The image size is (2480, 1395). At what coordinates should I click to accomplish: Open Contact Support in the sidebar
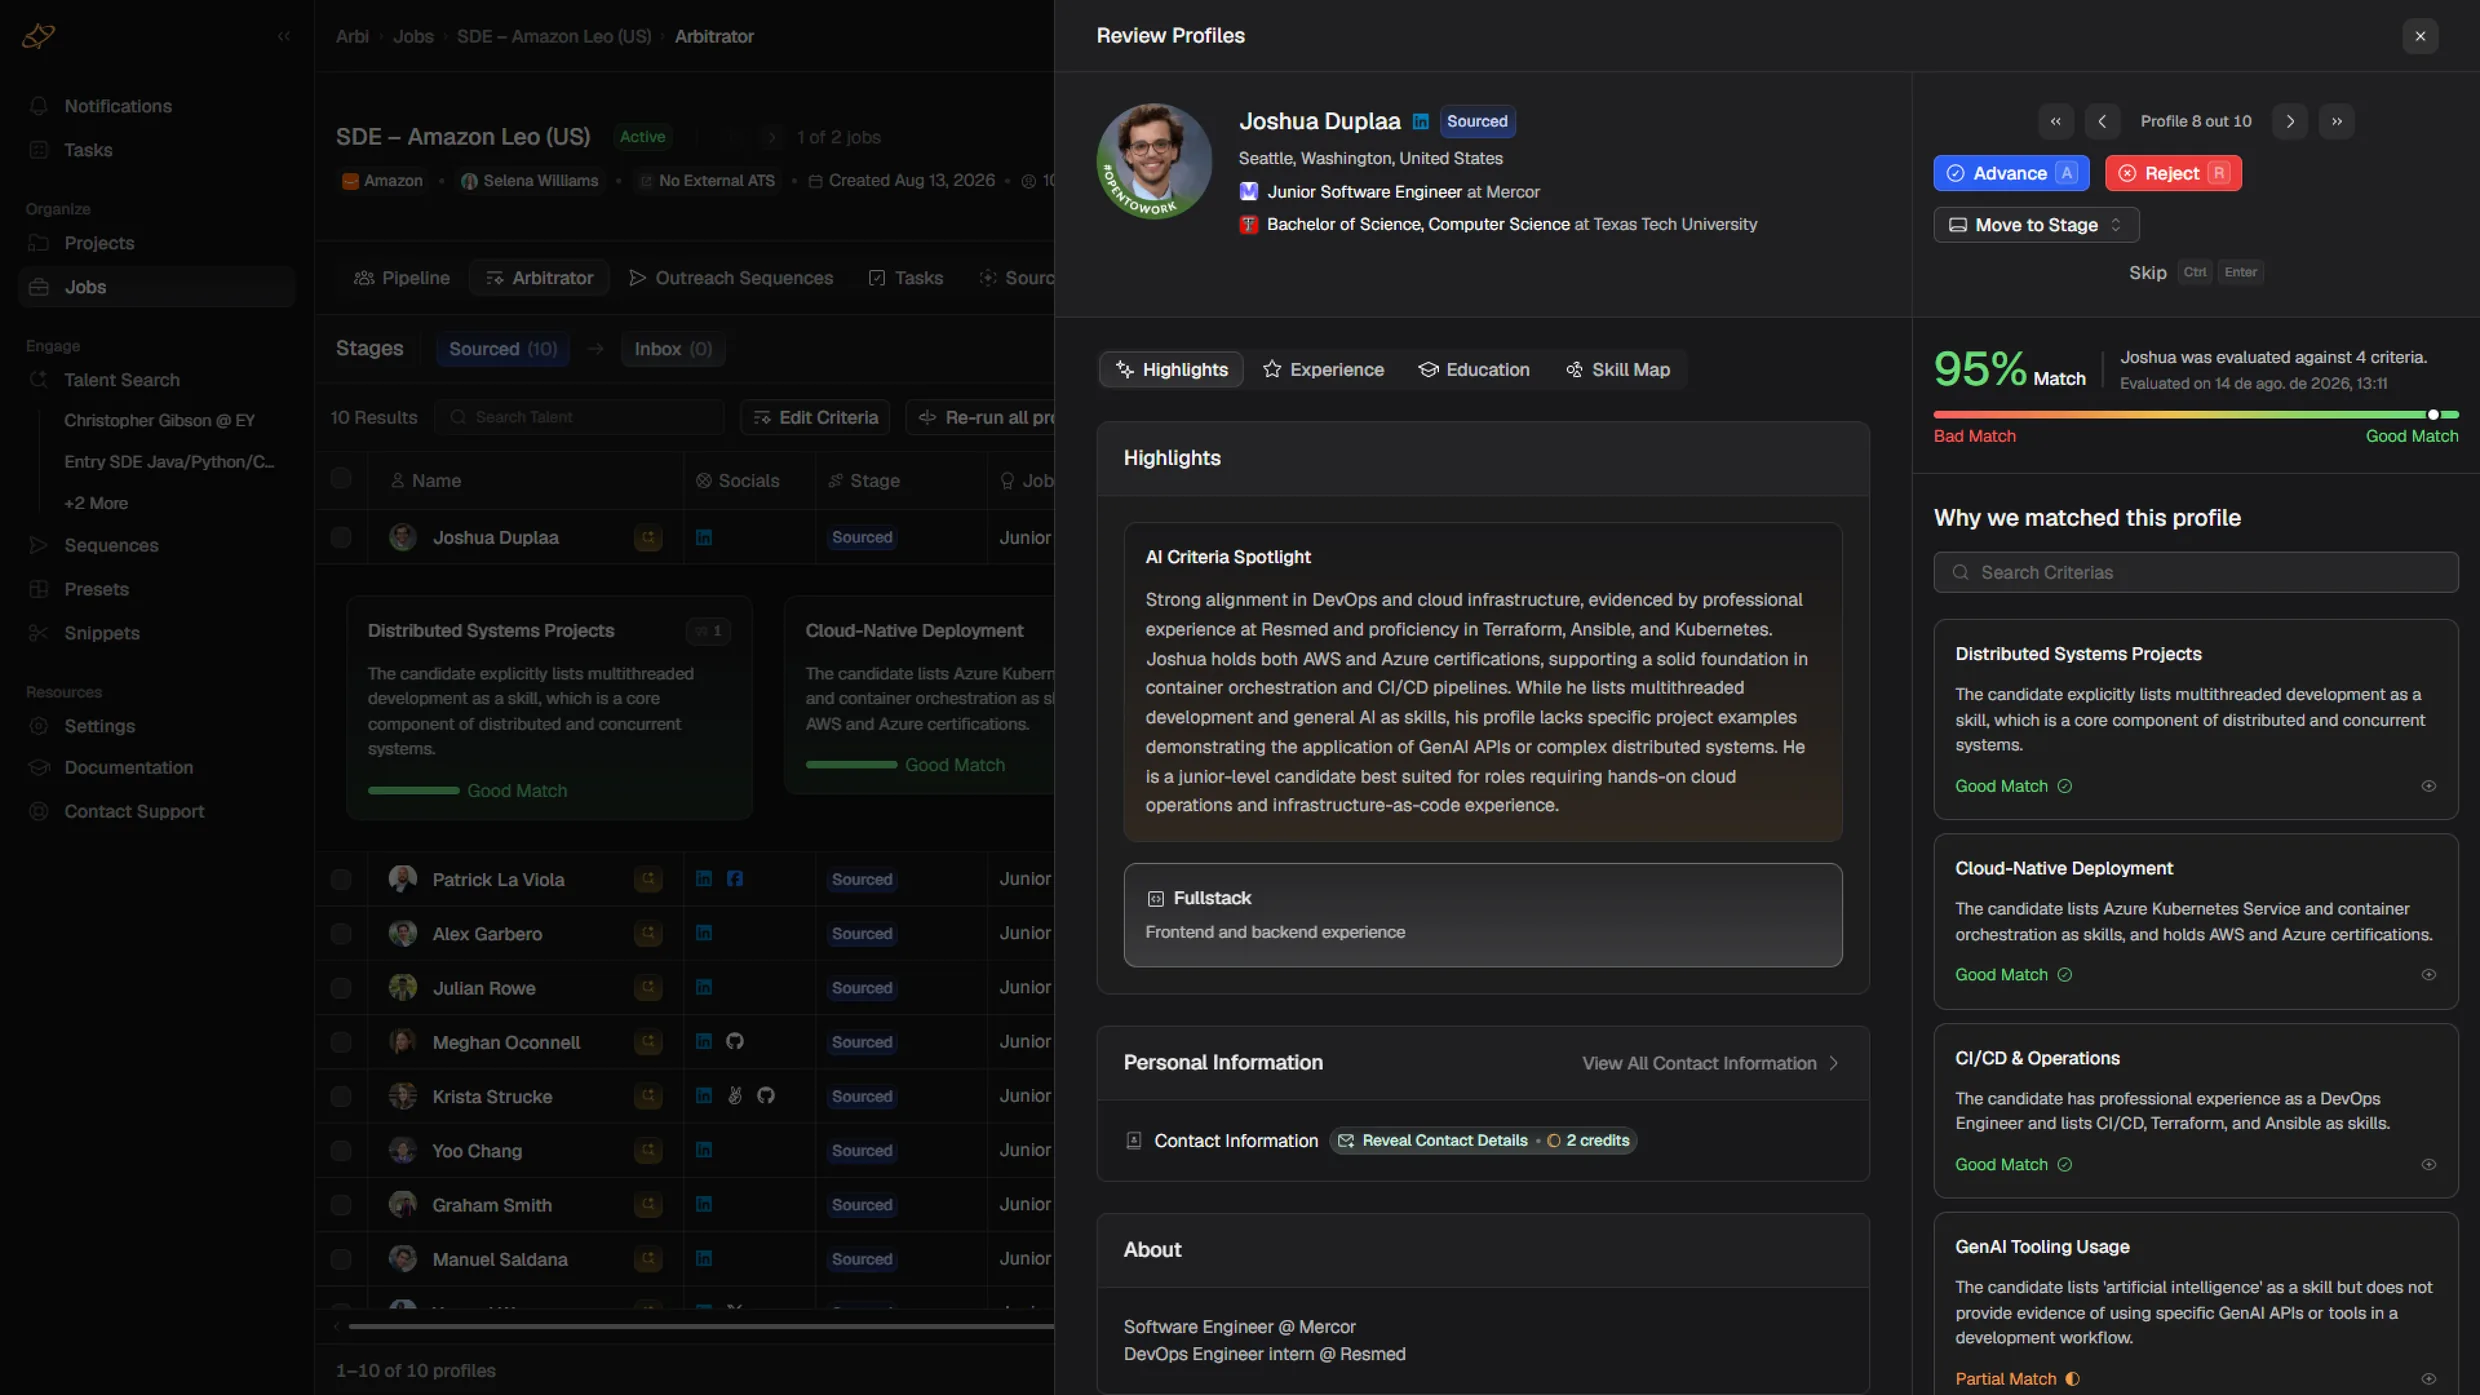[134, 811]
